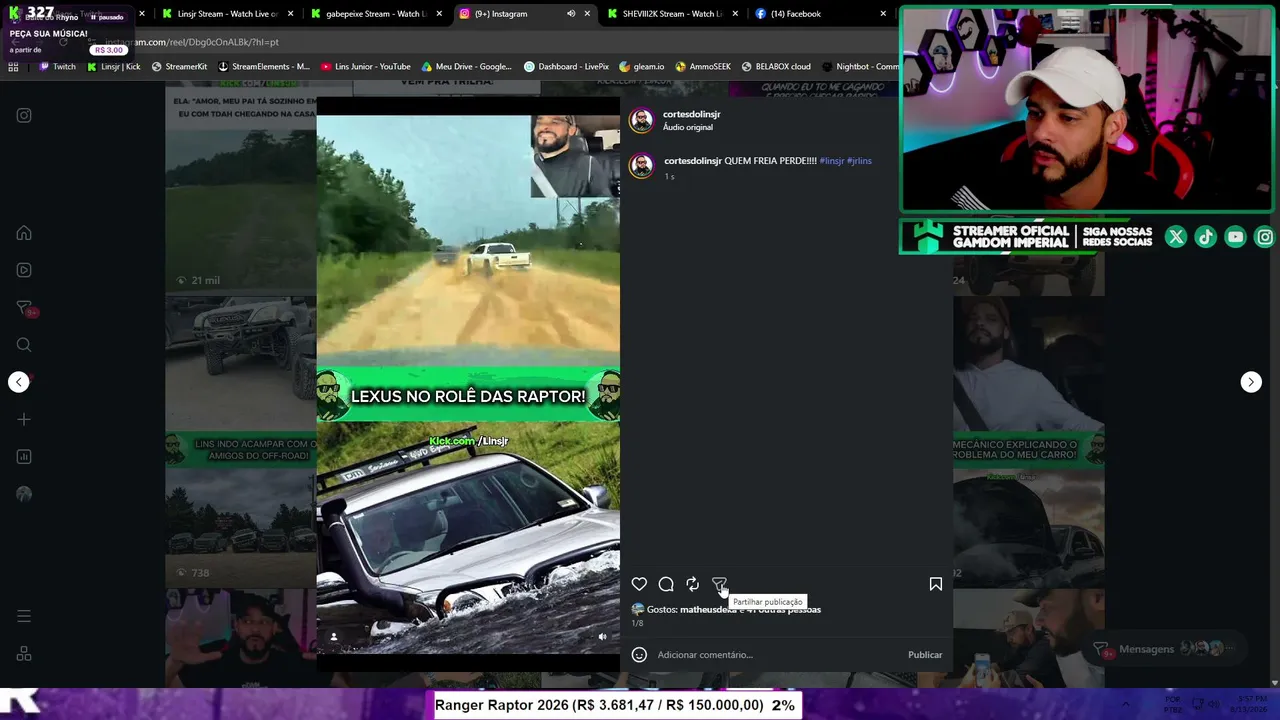1280x720 pixels.
Task: Open the emoji picker in the comment box
Action: coord(639,655)
